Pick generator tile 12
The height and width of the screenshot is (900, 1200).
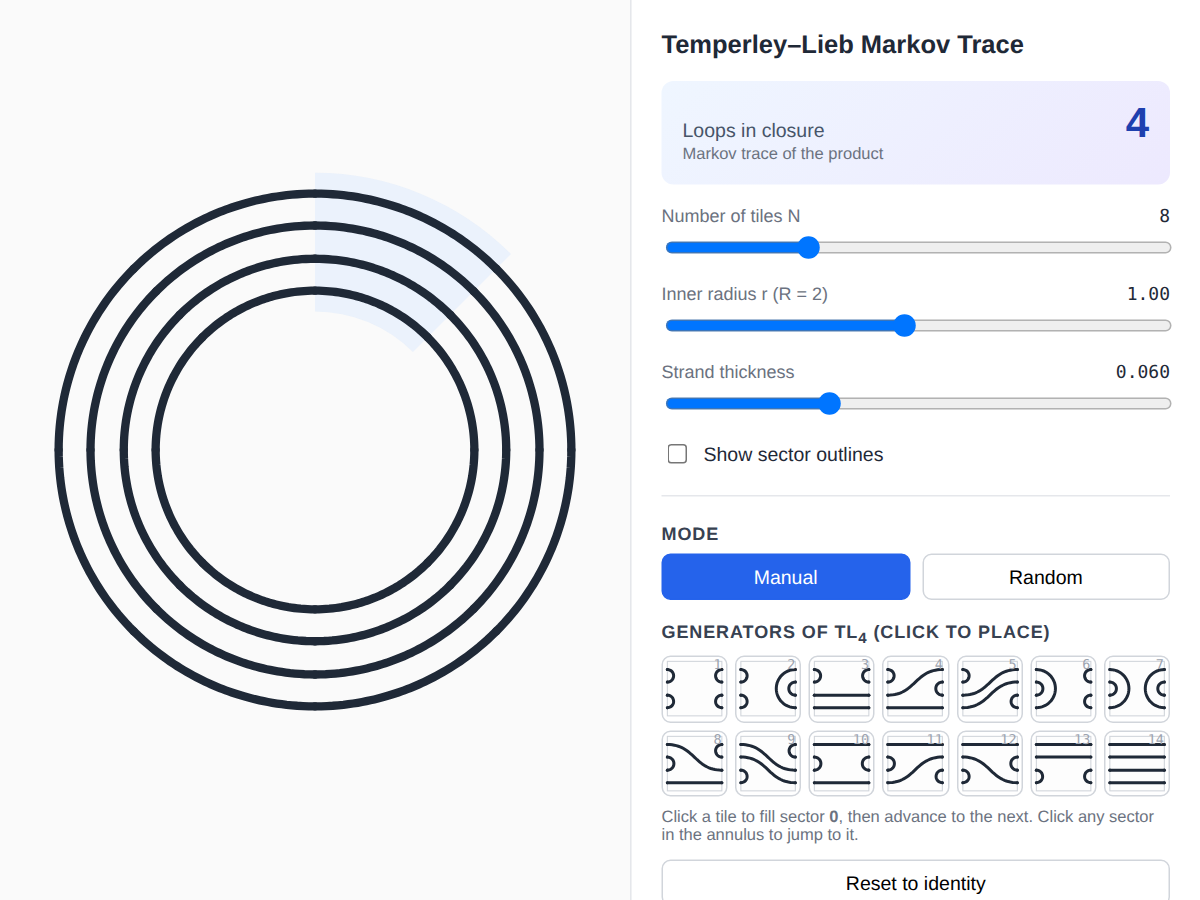(x=990, y=764)
